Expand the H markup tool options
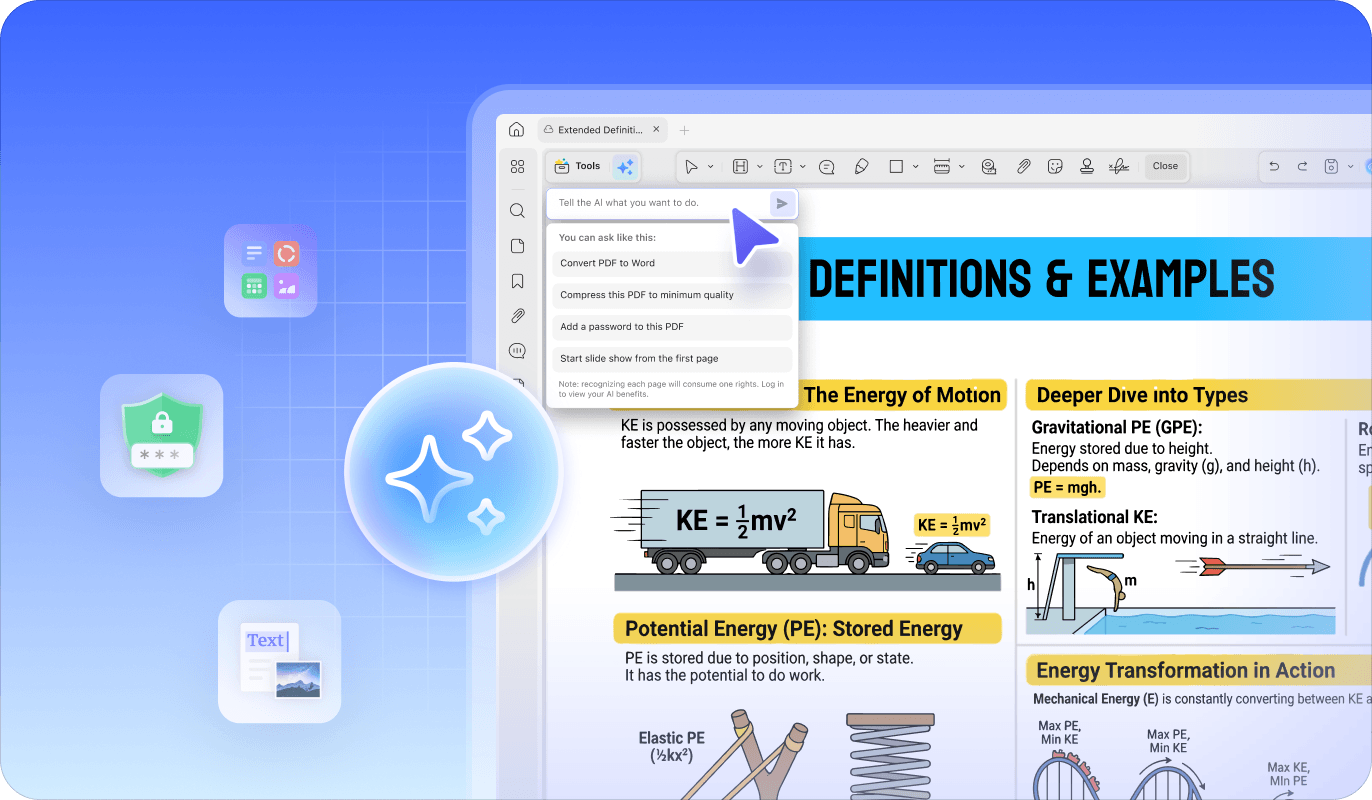This screenshot has height=800, width=1372. click(x=760, y=167)
